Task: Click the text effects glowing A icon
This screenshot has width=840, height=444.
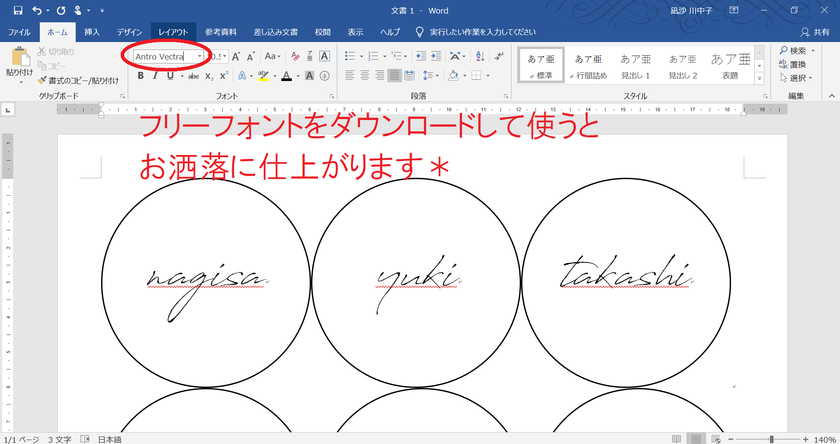Action: coord(242,76)
